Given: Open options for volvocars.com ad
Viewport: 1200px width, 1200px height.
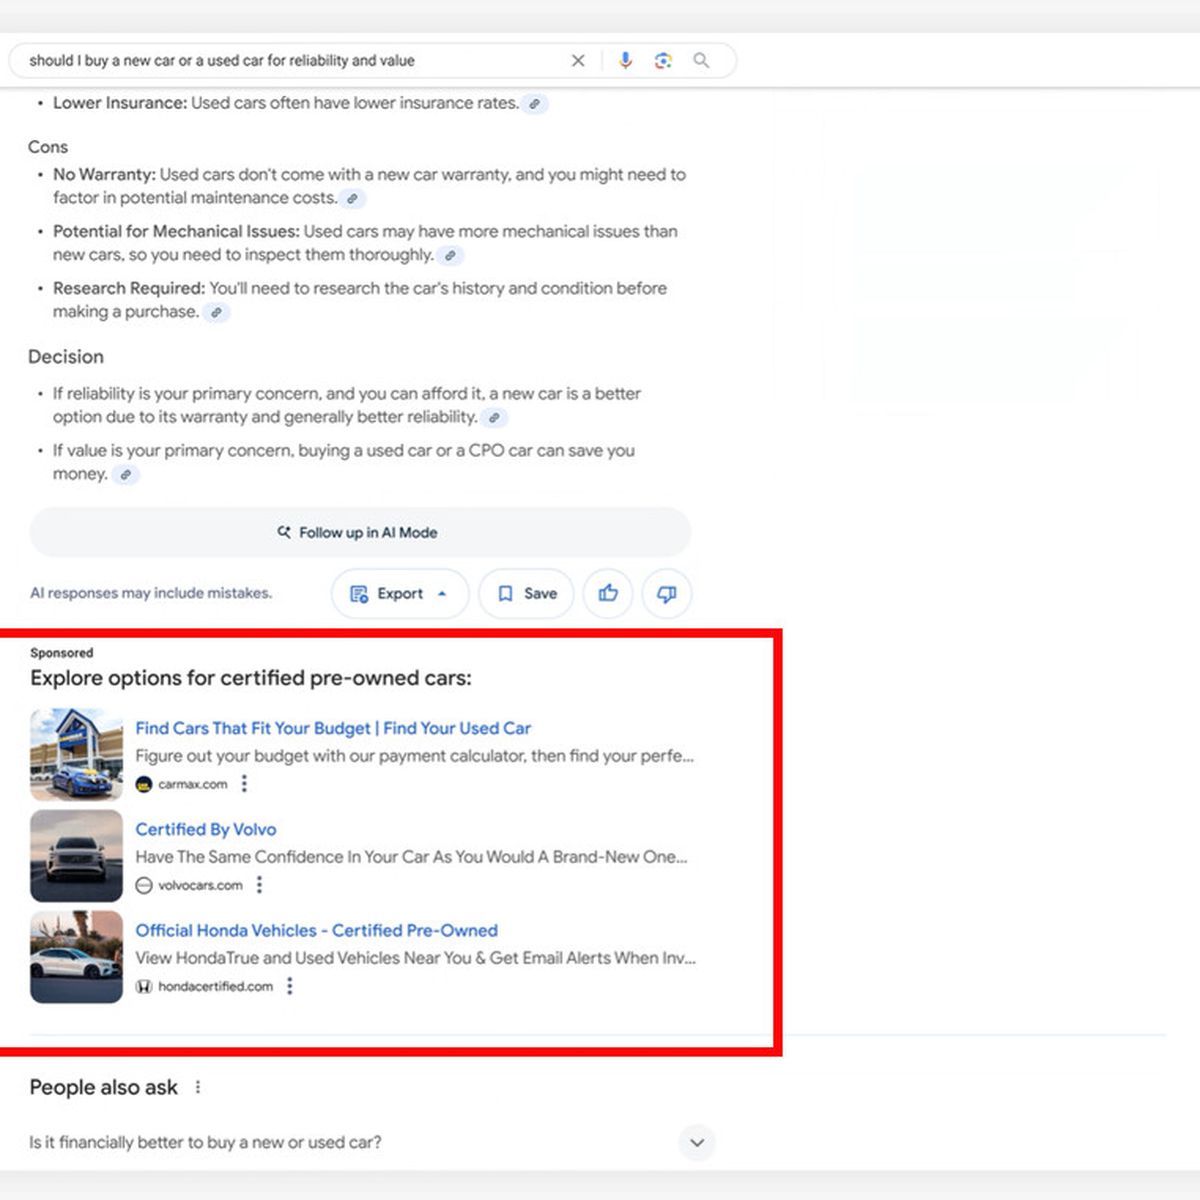Looking at the screenshot, I should click(259, 885).
